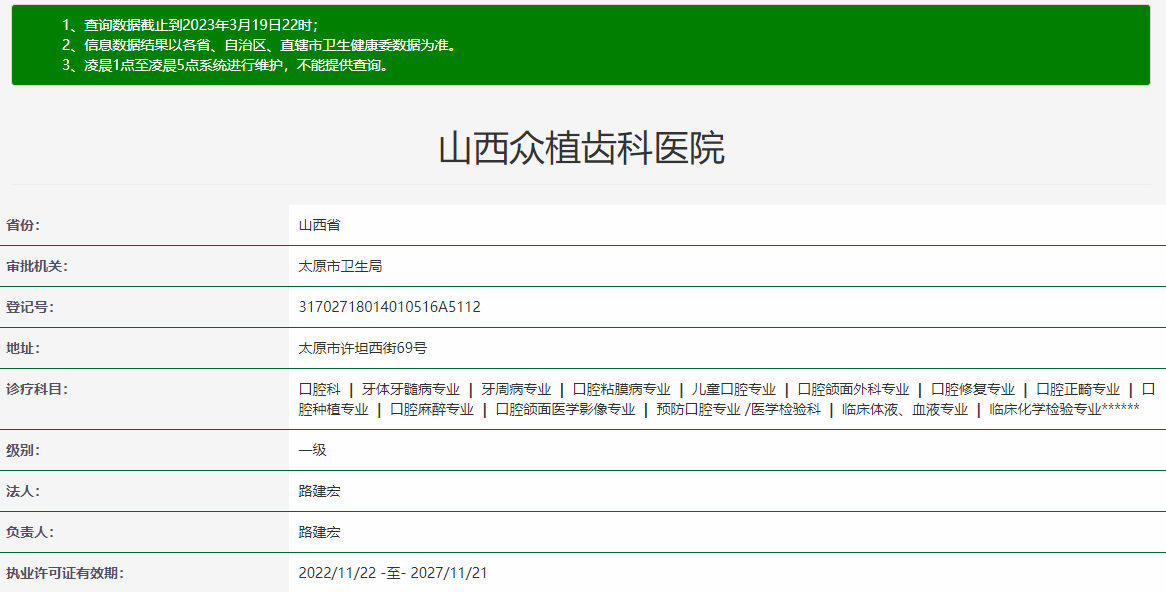This screenshot has width=1166, height=592.
Task: Select the address 太原市许坦西街69号
Action: pos(363,348)
